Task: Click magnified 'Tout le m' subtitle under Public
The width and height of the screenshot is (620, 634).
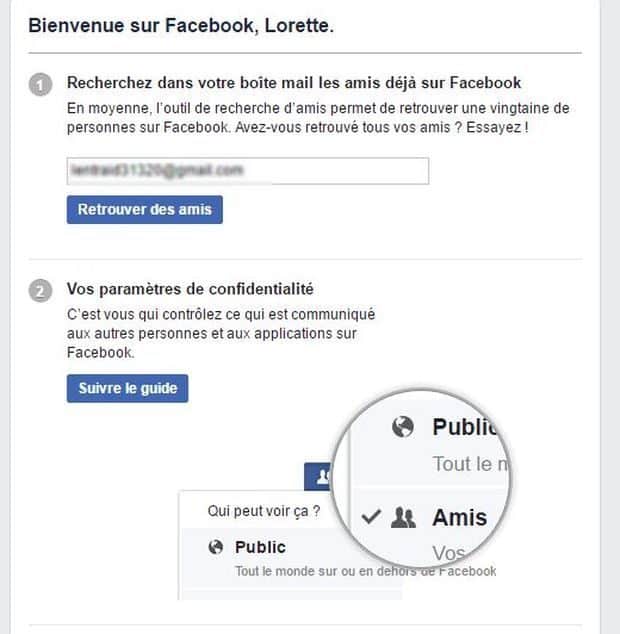Action: click(470, 464)
